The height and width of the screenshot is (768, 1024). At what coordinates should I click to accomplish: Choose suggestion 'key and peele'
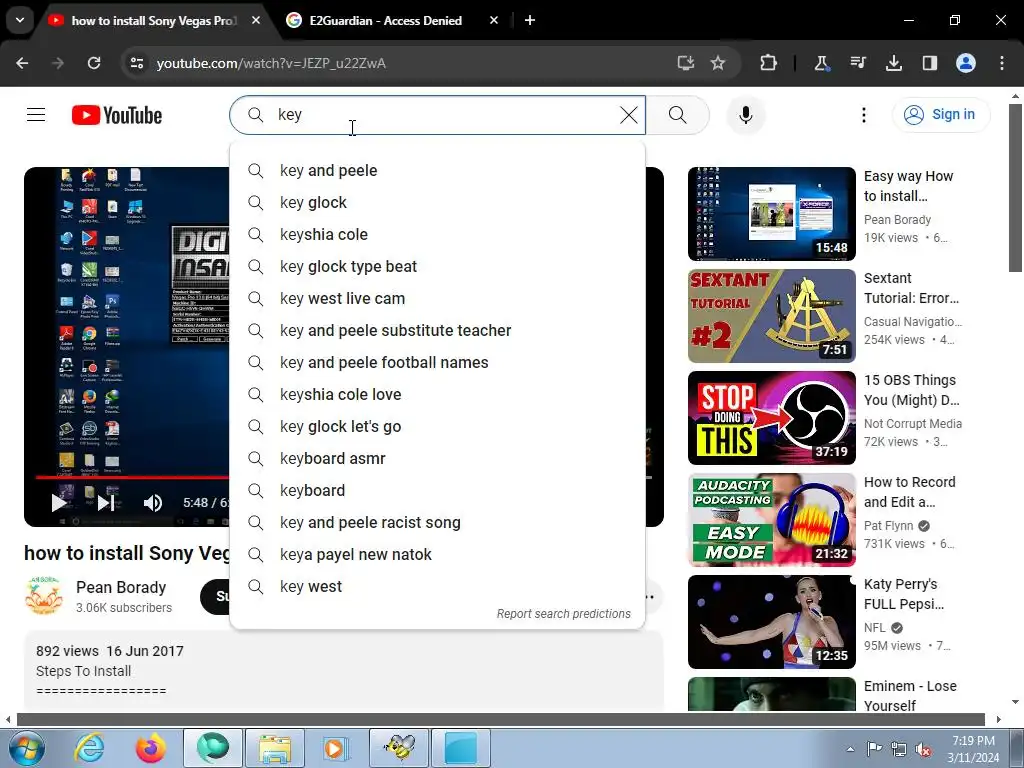point(438,170)
